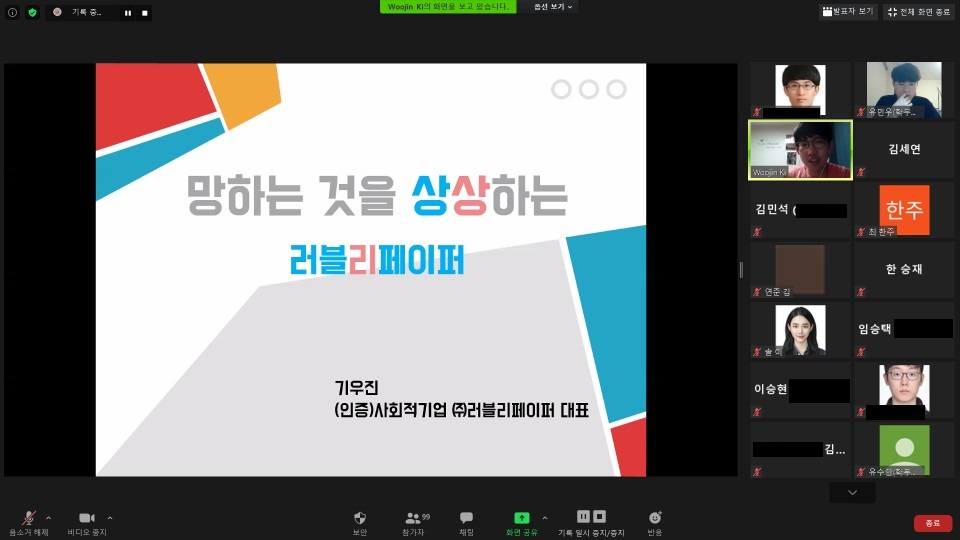The image size is (960, 540).
Task: Pause recording in bottom toolbar
Action: pyautogui.click(x=583, y=517)
